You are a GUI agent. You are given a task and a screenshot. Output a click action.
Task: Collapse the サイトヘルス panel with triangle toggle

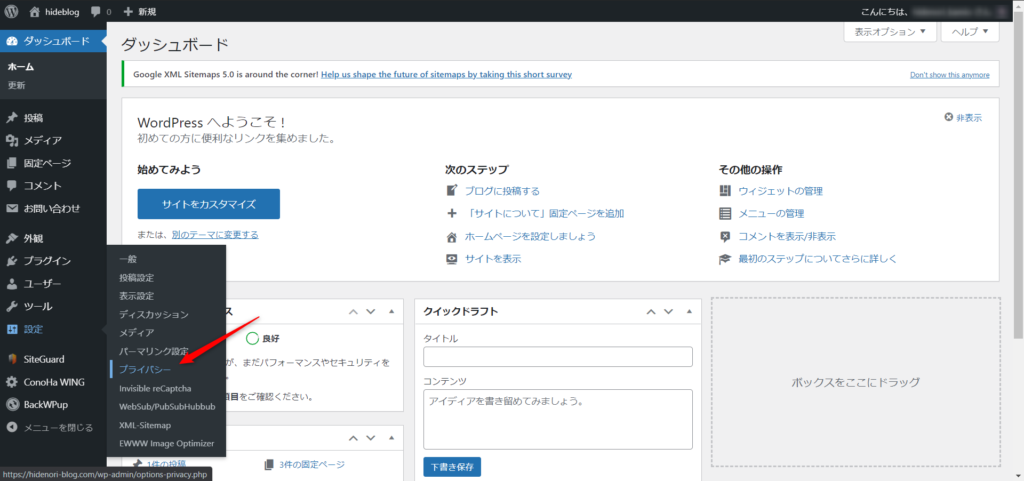391,311
